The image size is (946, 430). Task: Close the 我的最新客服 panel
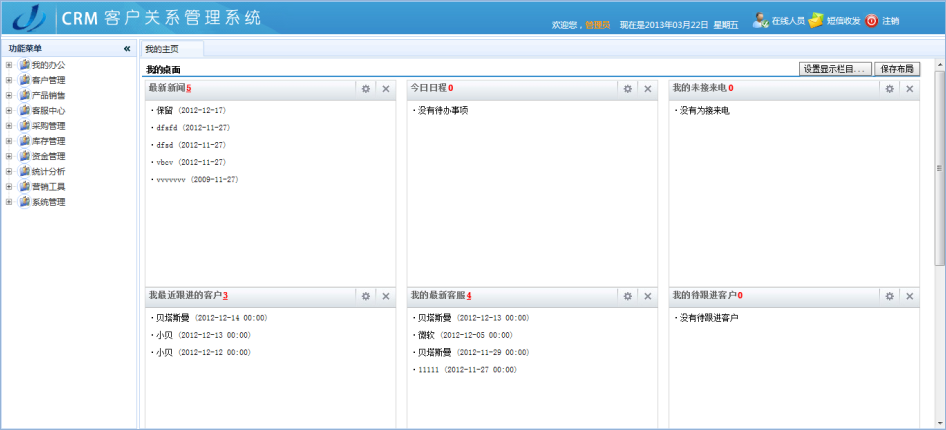click(x=648, y=297)
